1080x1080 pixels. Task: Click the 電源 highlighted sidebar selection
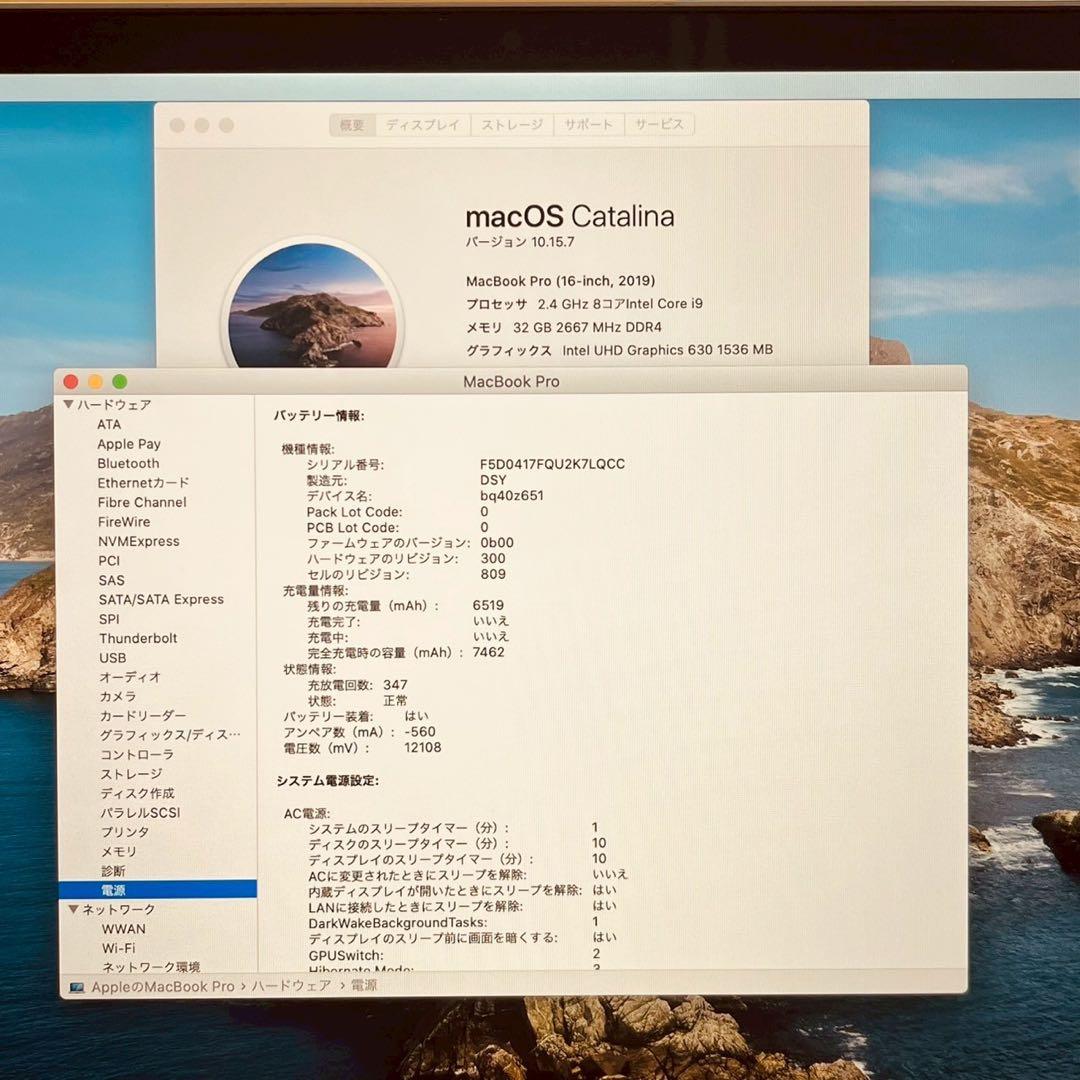coord(110,889)
